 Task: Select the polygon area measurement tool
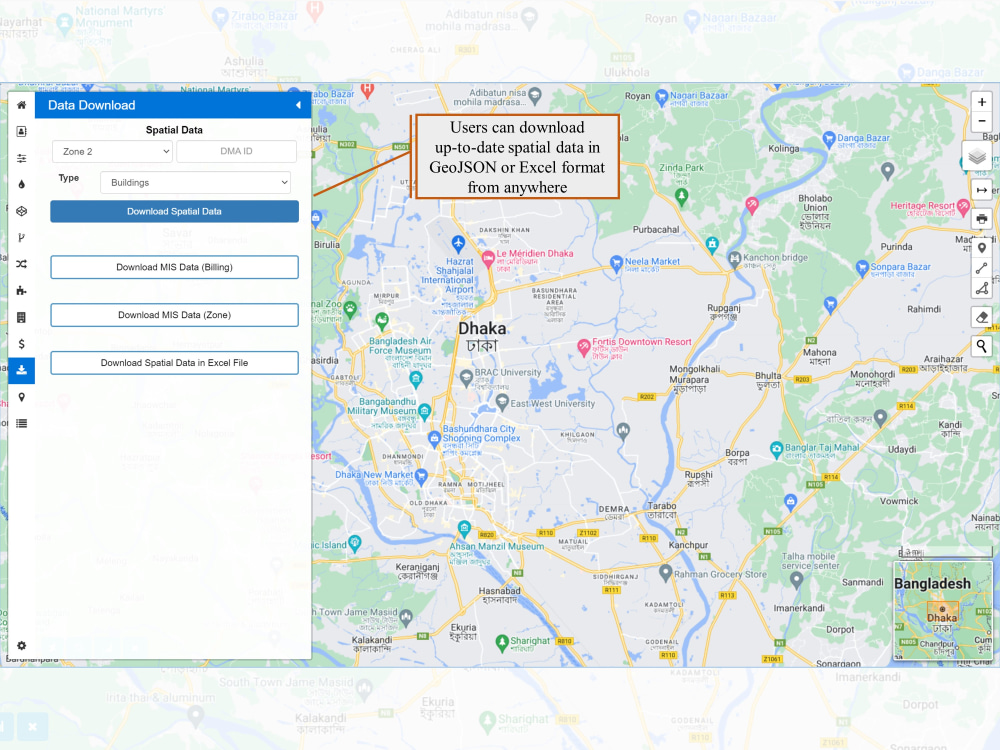click(981, 288)
